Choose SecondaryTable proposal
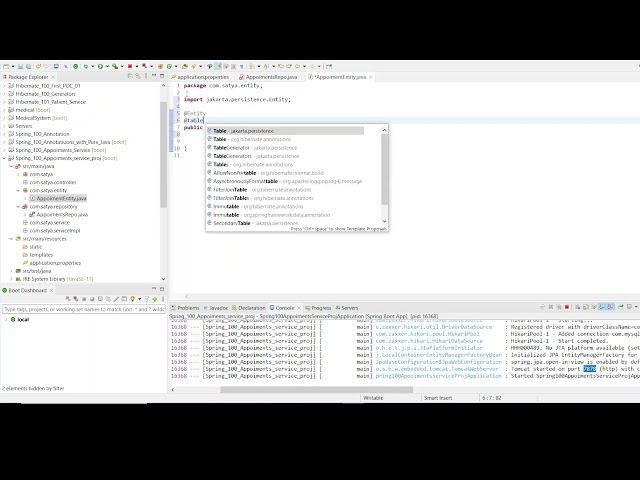 (285, 223)
